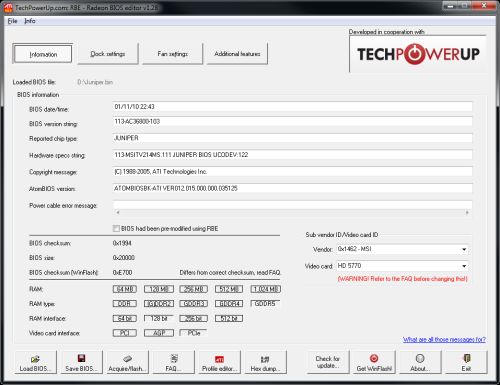
Task: Select the 1,024 MB RAM indicator
Action: click(x=266, y=289)
